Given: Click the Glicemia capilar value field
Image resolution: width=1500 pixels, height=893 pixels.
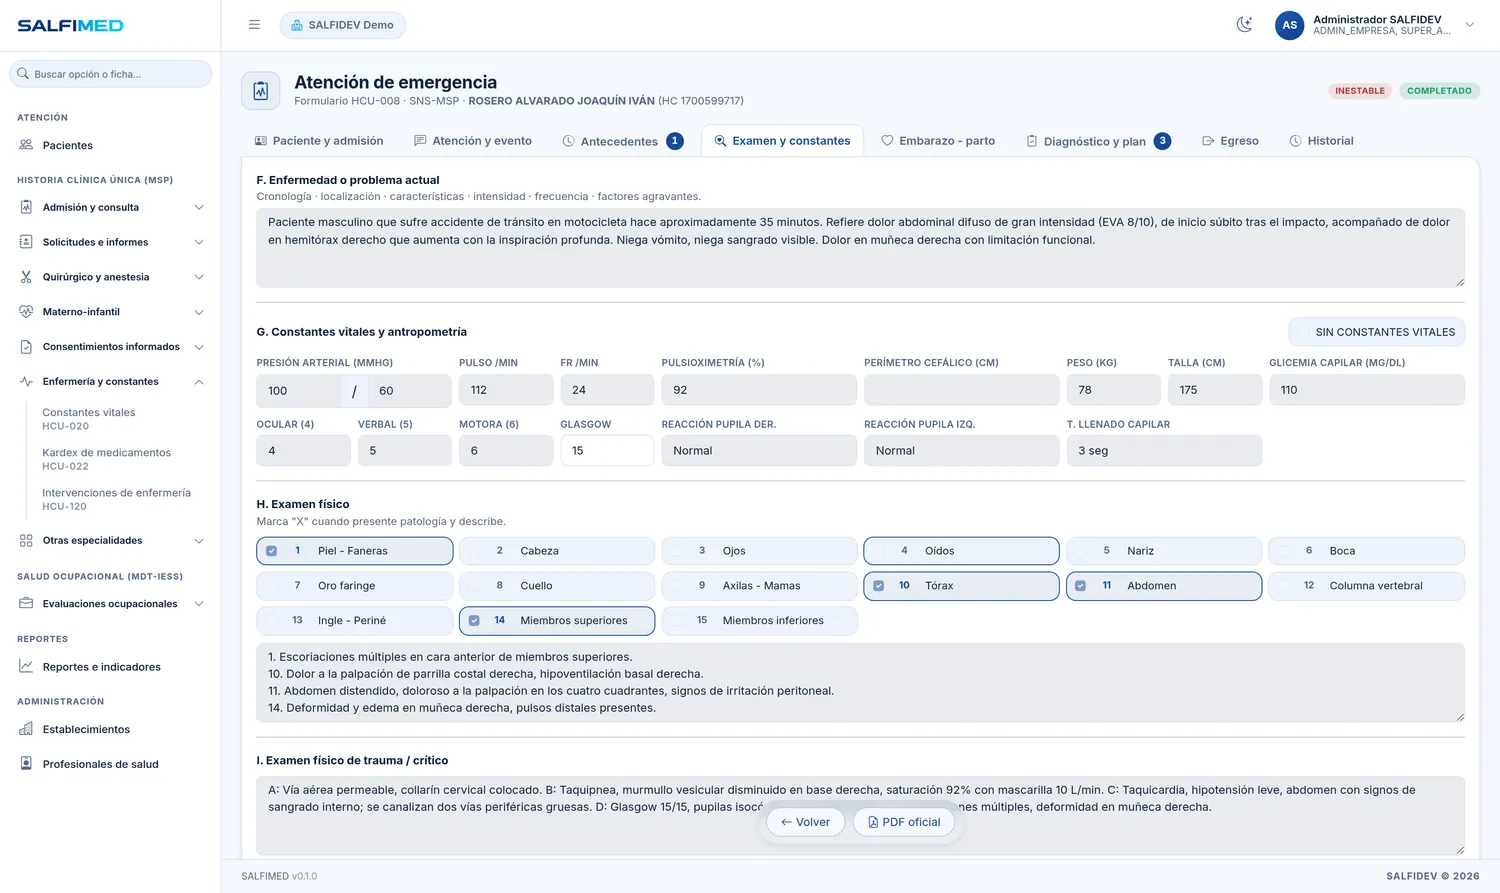Looking at the screenshot, I should click(1367, 390).
